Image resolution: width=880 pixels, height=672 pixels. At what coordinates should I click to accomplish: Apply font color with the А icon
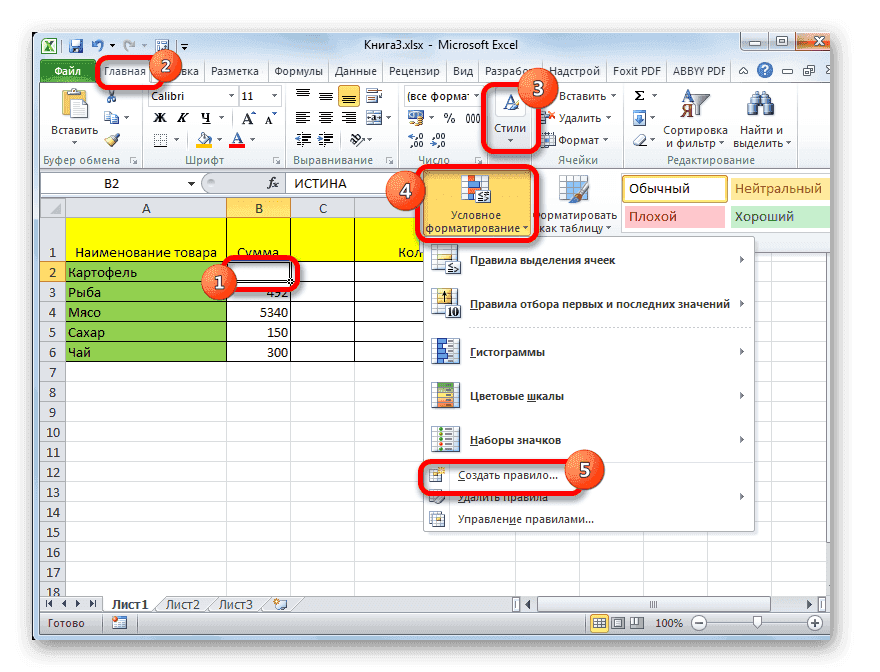(x=237, y=138)
